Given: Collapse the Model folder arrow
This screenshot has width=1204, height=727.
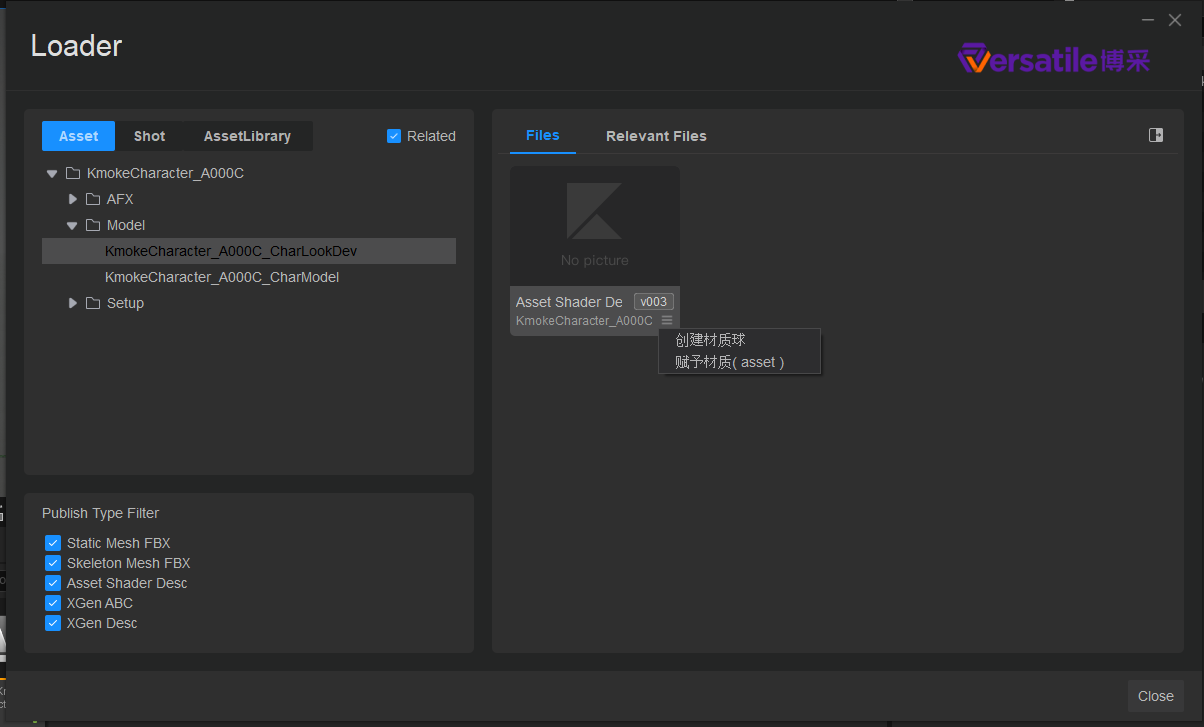Looking at the screenshot, I should click(x=72, y=225).
